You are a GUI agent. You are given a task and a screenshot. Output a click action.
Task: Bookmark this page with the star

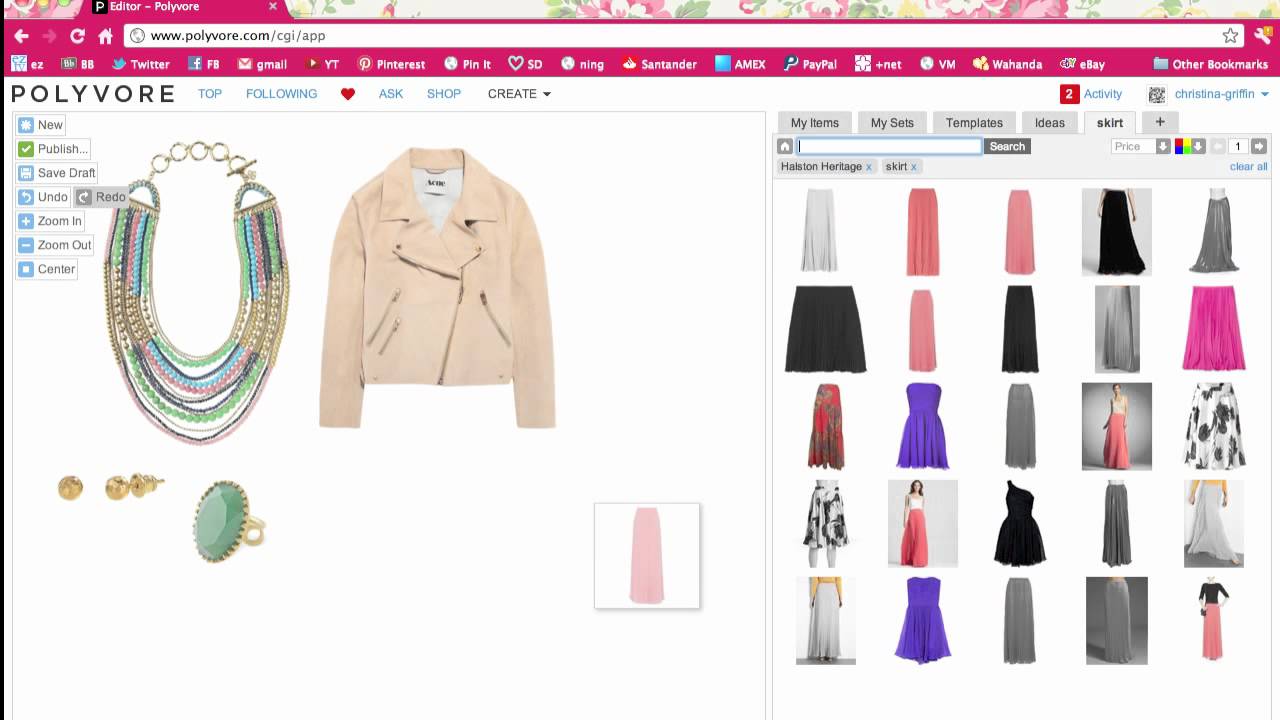pos(1230,35)
